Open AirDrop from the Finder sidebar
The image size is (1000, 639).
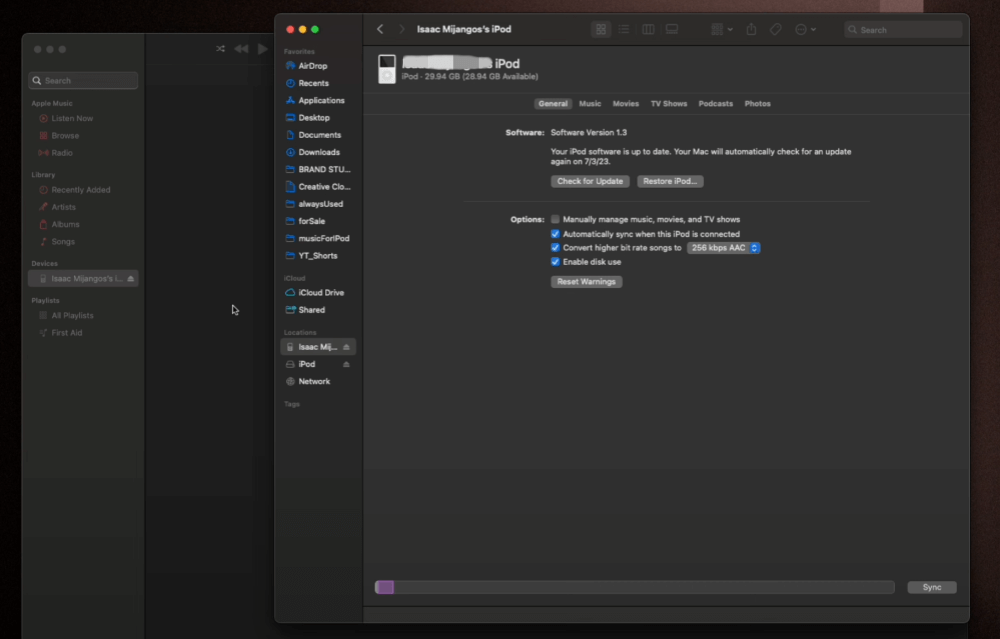coord(312,66)
